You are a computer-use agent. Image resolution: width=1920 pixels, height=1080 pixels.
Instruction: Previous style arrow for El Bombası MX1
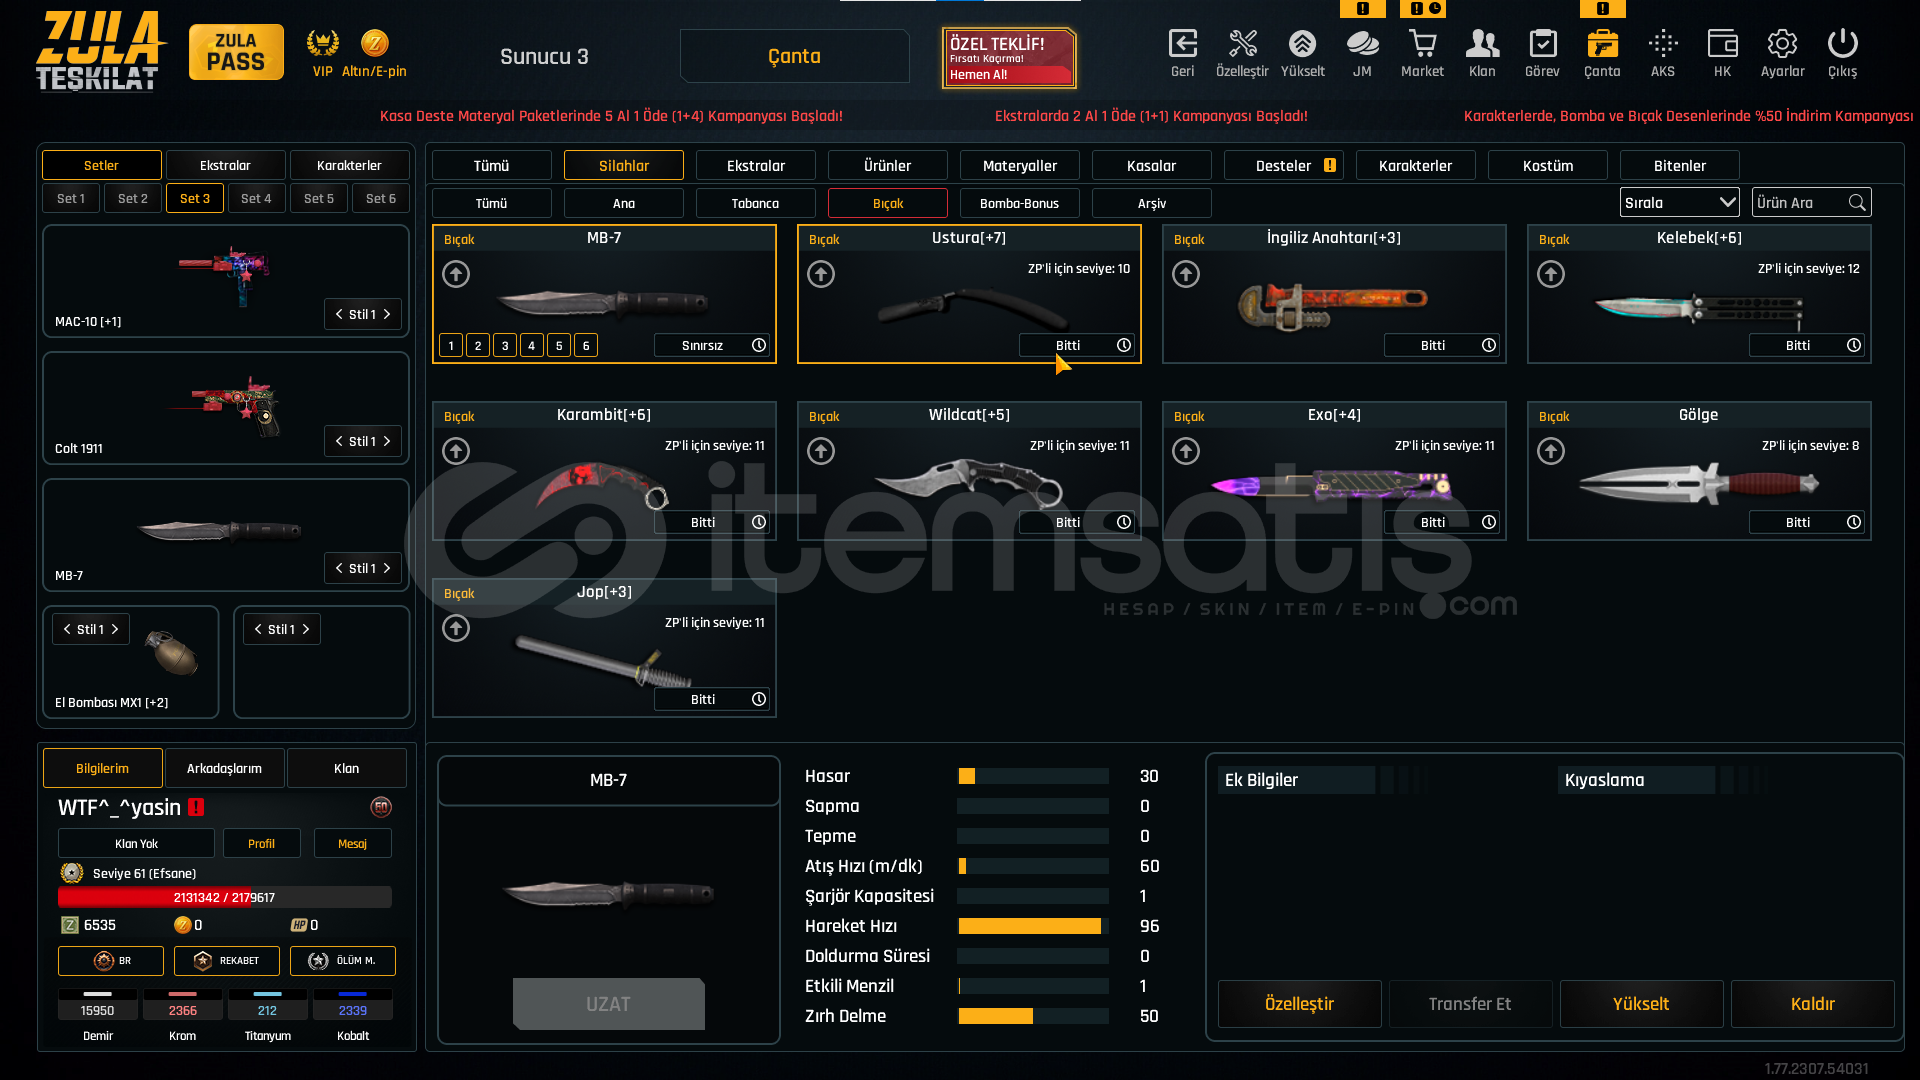(x=67, y=629)
